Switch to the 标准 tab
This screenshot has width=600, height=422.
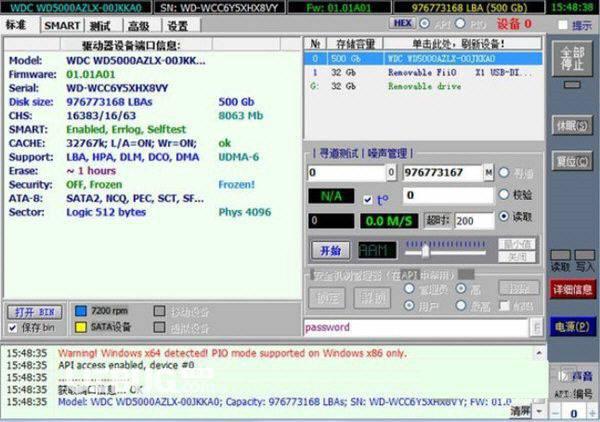17,25
